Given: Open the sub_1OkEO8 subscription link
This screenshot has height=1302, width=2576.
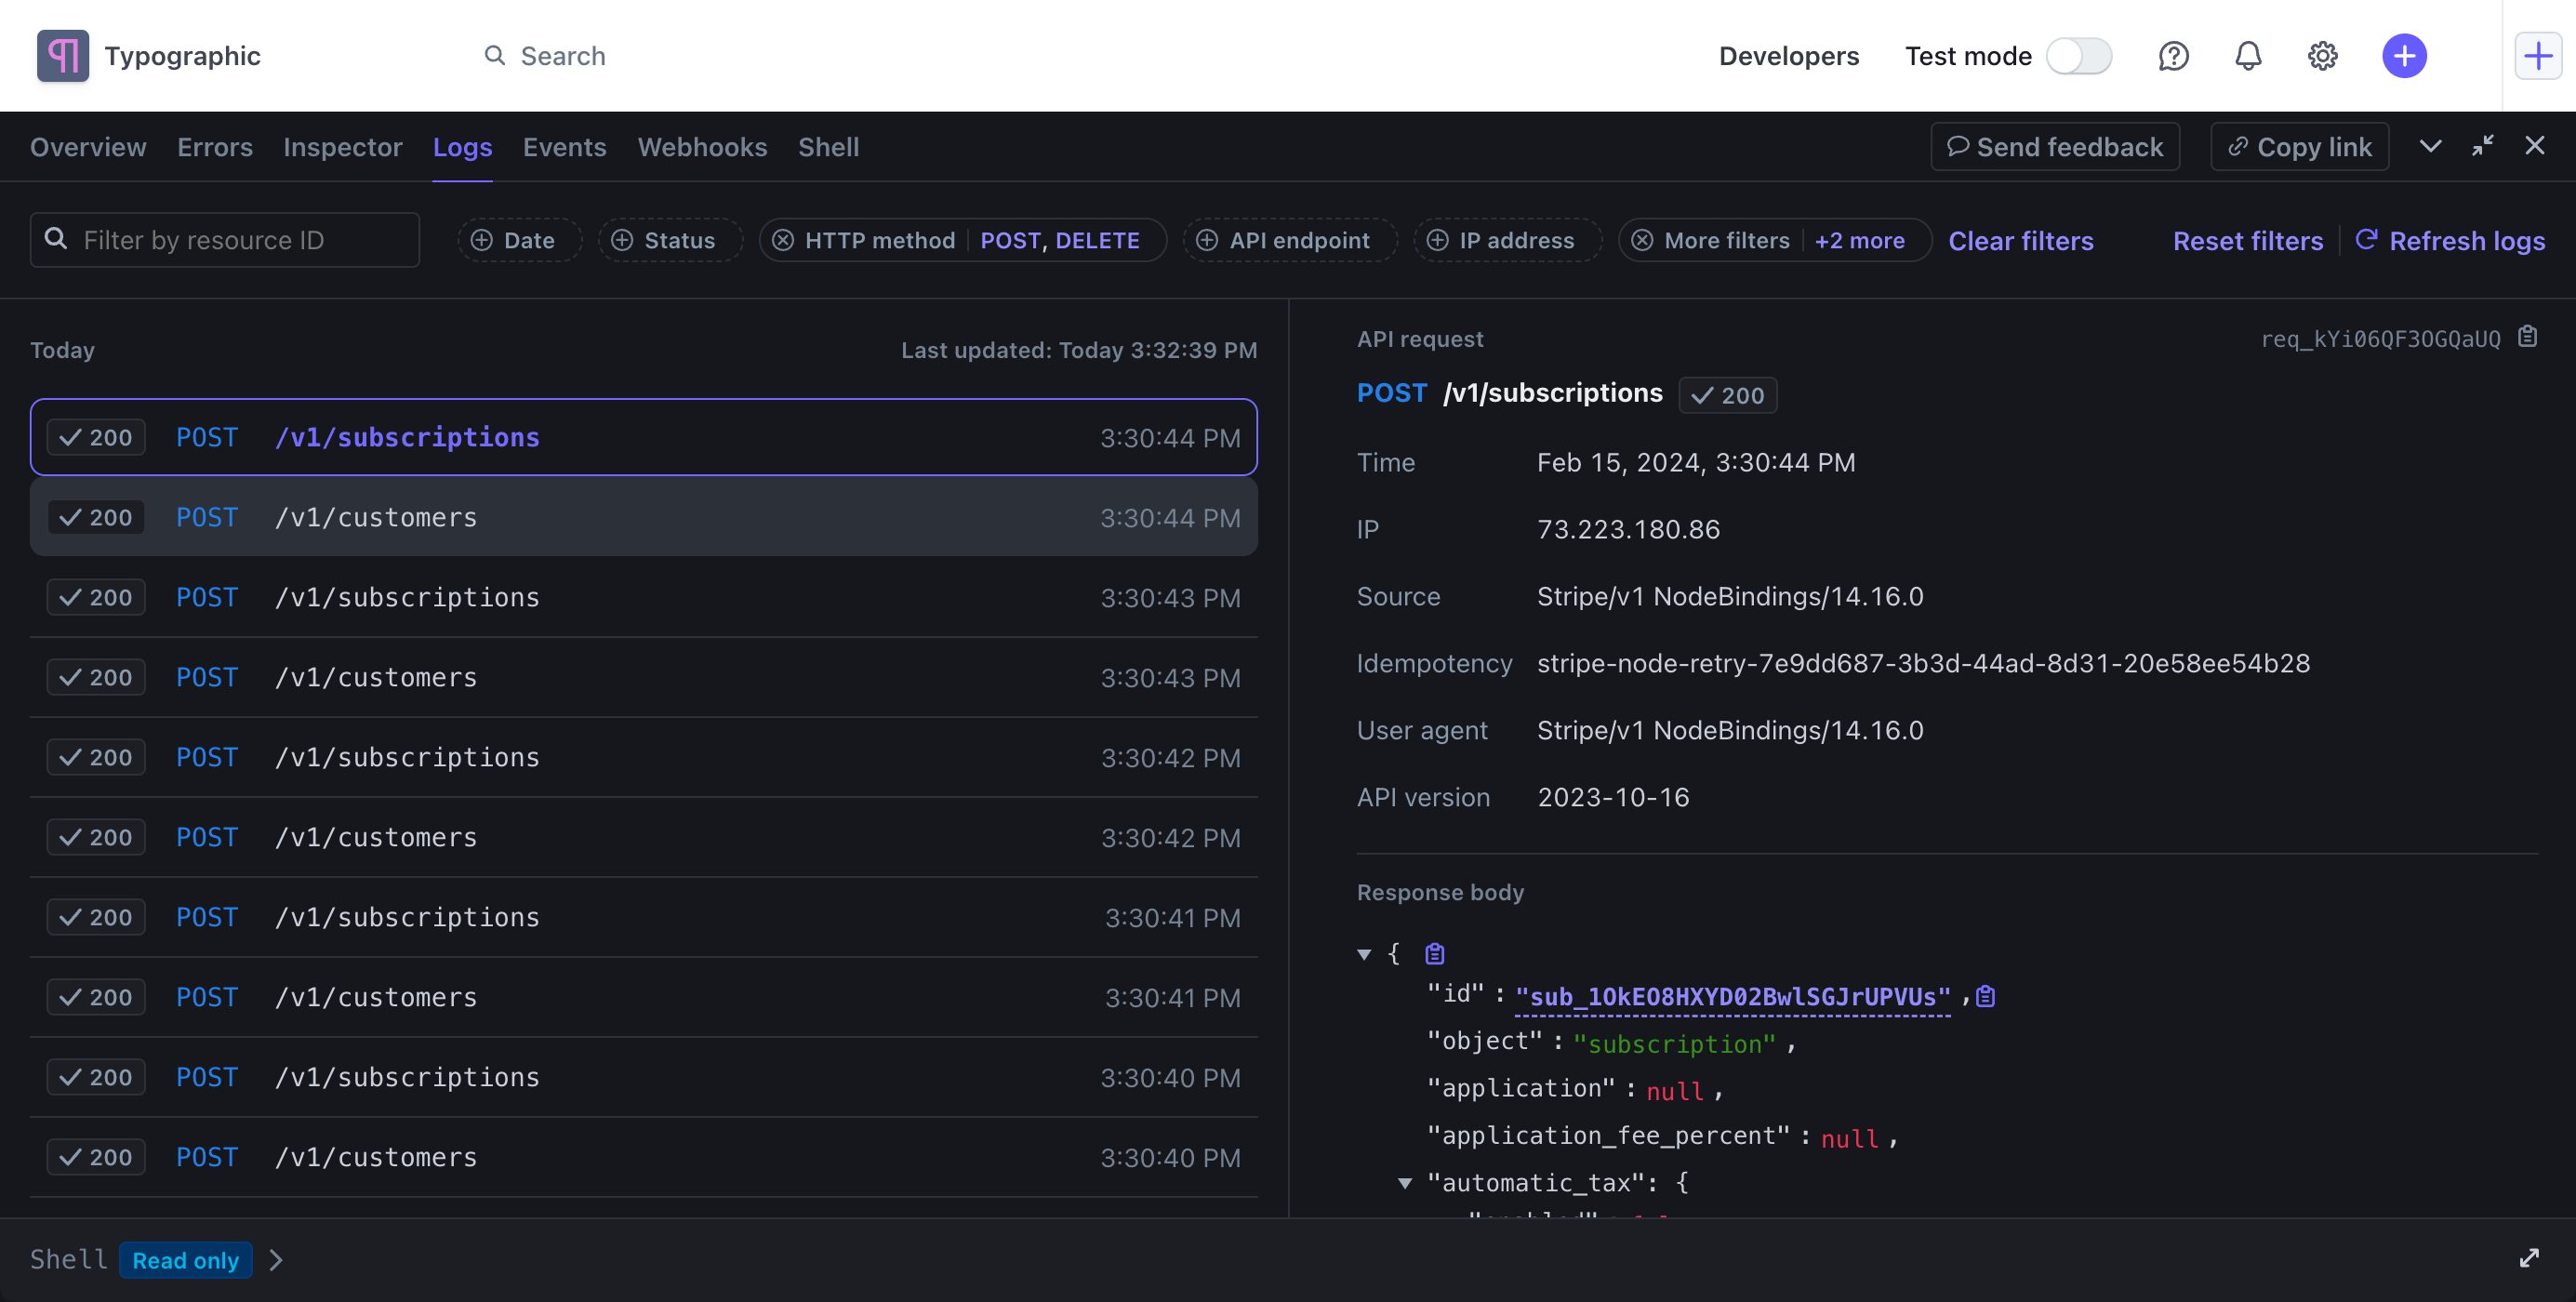Looking at the screenshot, I should (x=1730, y=995).
